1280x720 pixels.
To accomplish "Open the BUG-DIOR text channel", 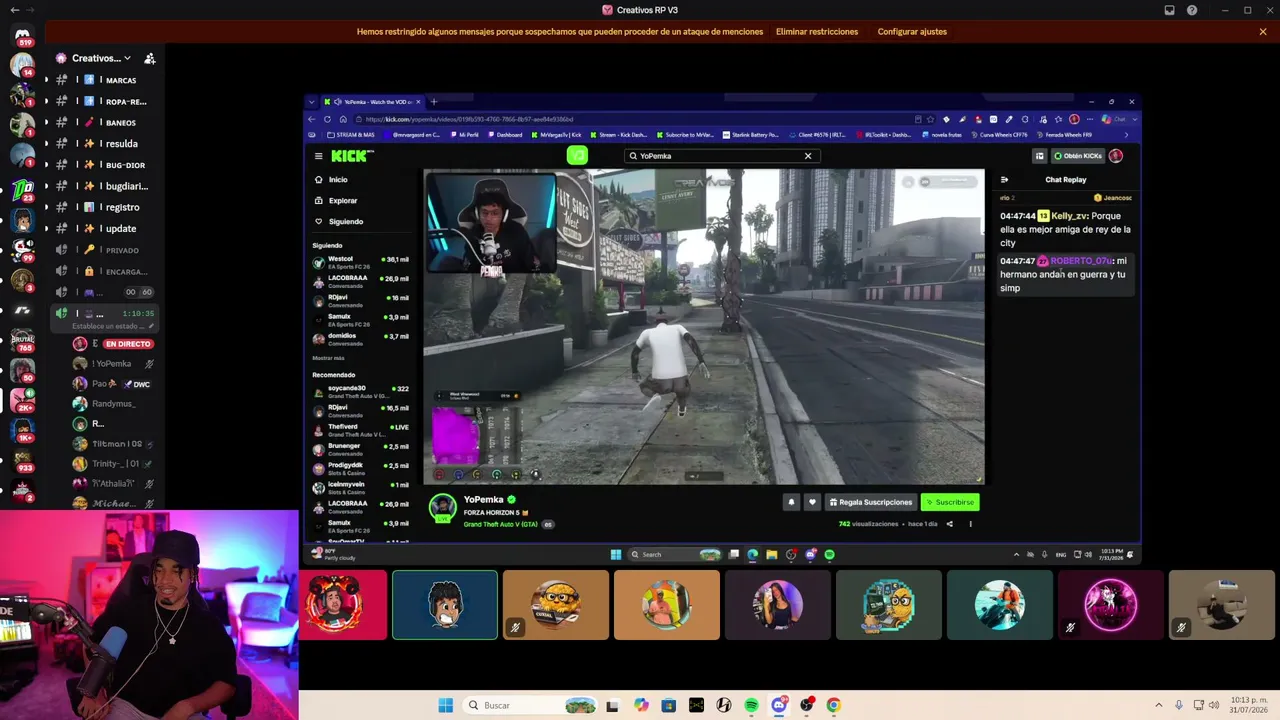I will pos(104,165).
